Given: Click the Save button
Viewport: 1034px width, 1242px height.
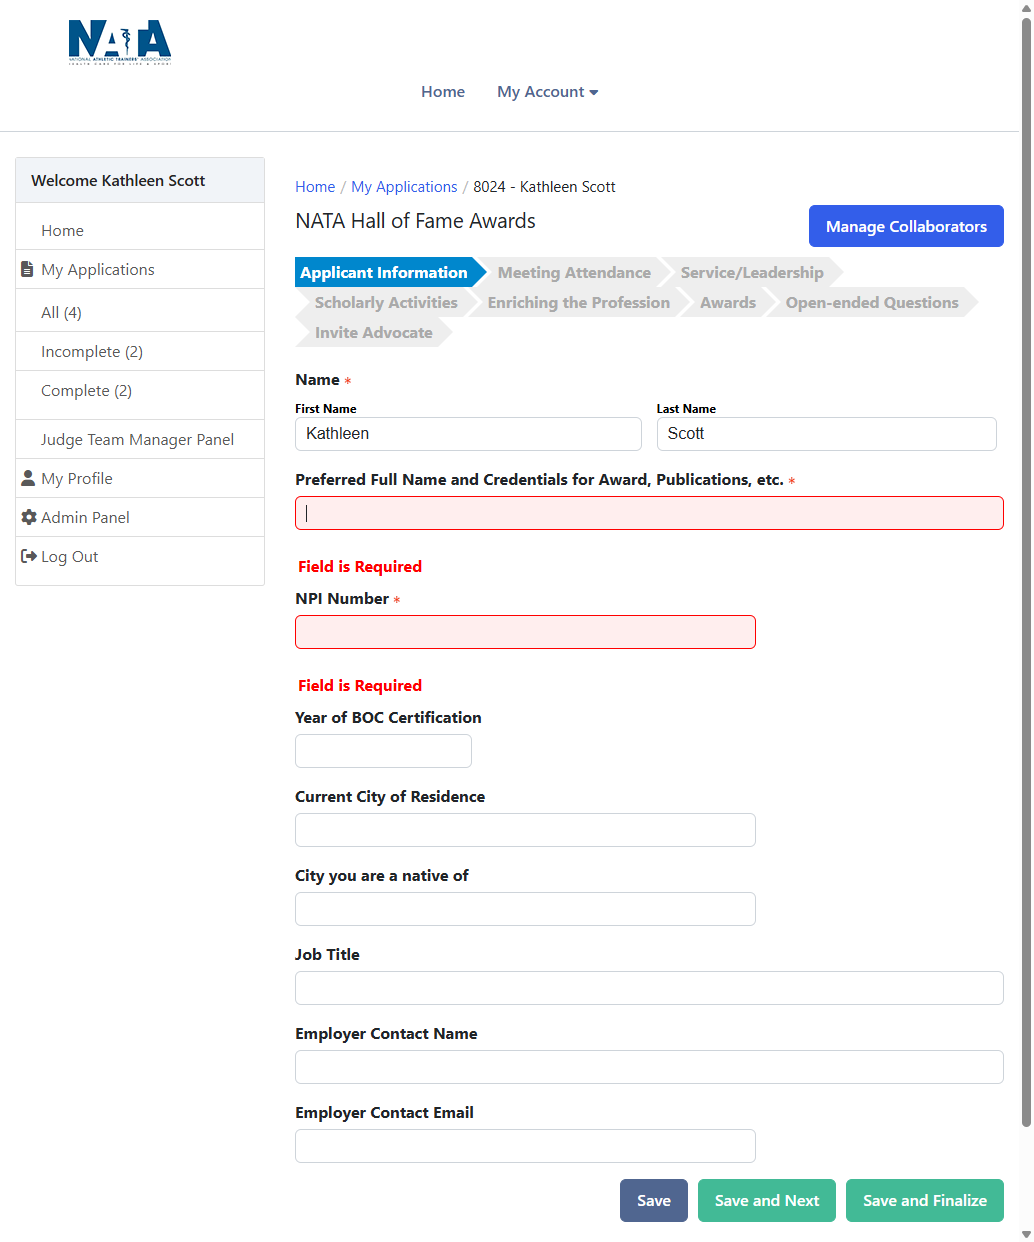Looking at the screenshot, I should tap(654, 1200).
